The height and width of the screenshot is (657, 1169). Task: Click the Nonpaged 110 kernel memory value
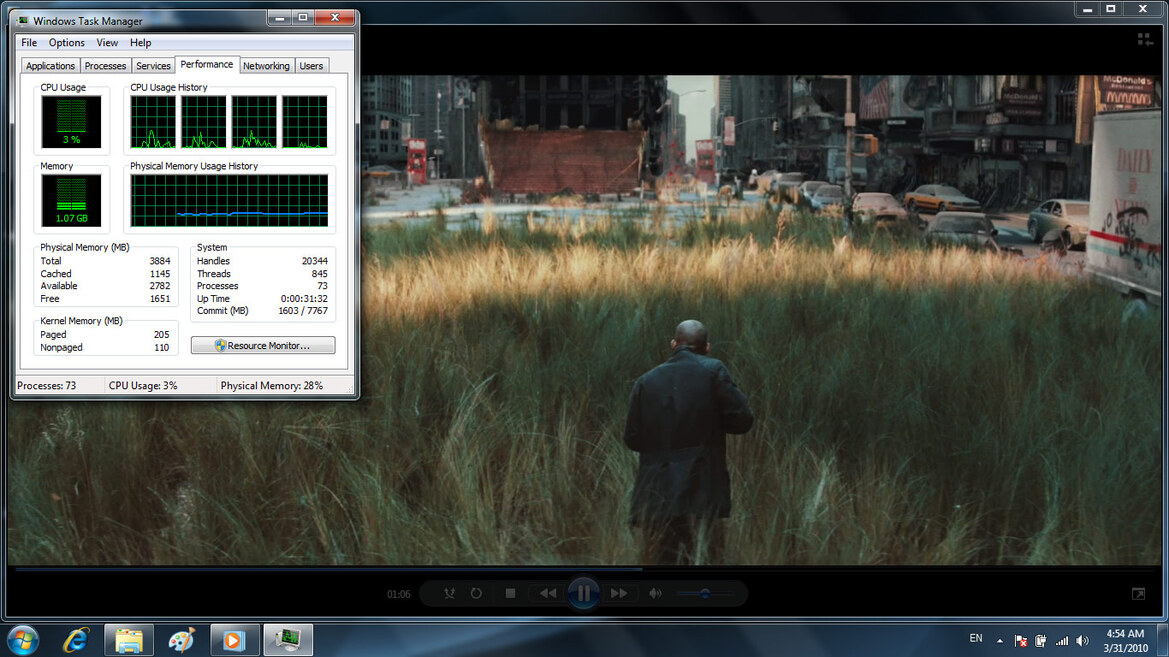coord(161,348)
